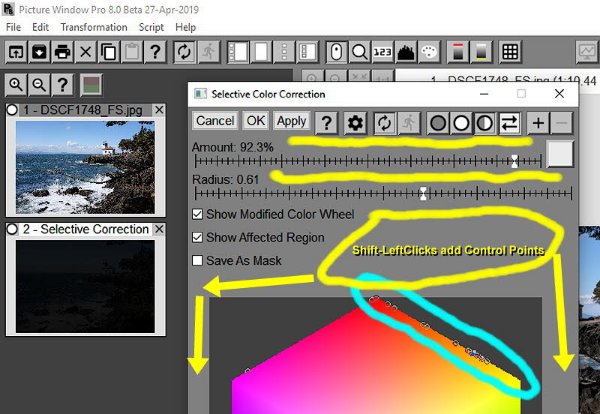Click the refresh arrows icon in main toolbar

click(184, 52)
